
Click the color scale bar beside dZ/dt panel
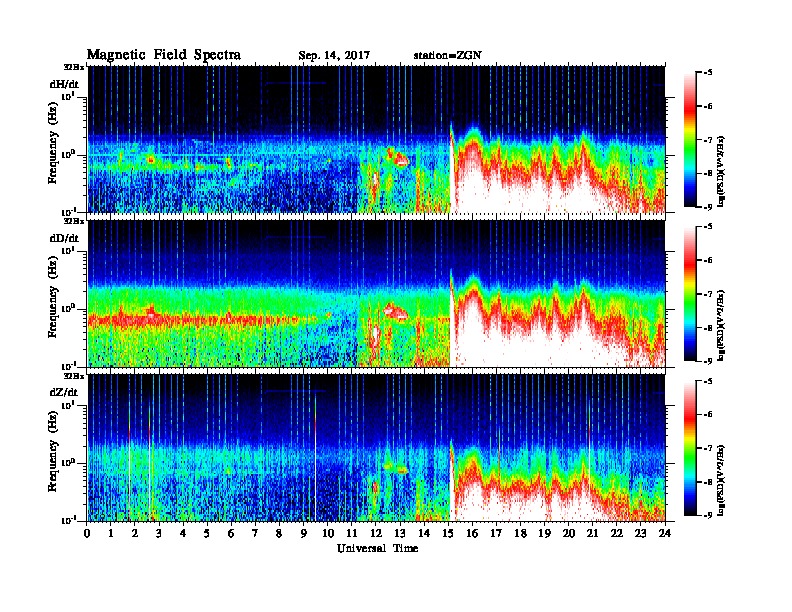tap(690, 448)
